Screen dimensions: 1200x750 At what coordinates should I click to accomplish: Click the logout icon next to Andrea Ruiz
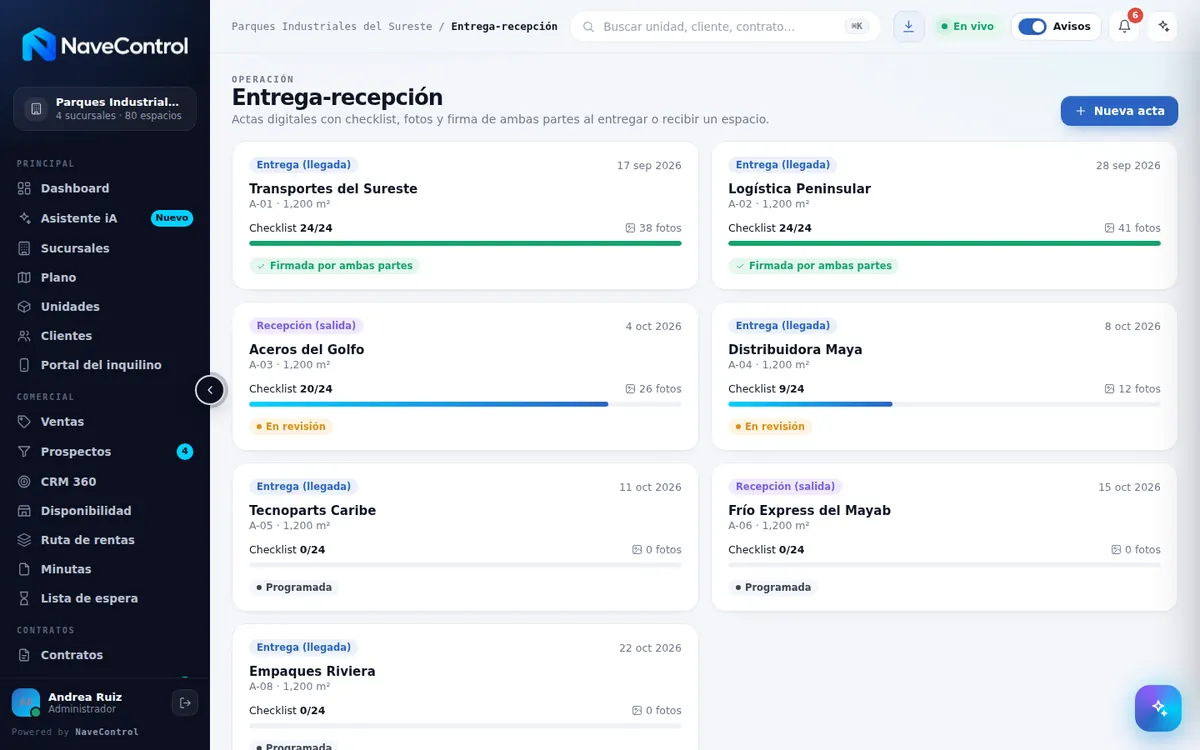coord(185,703)
